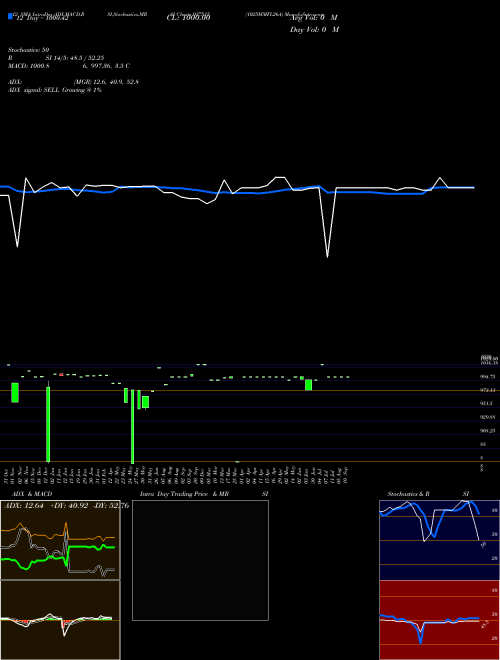This screenshot has height=660, width=500.
Task: Open the red RSI chart panel
Action: (x=439, y=620)
